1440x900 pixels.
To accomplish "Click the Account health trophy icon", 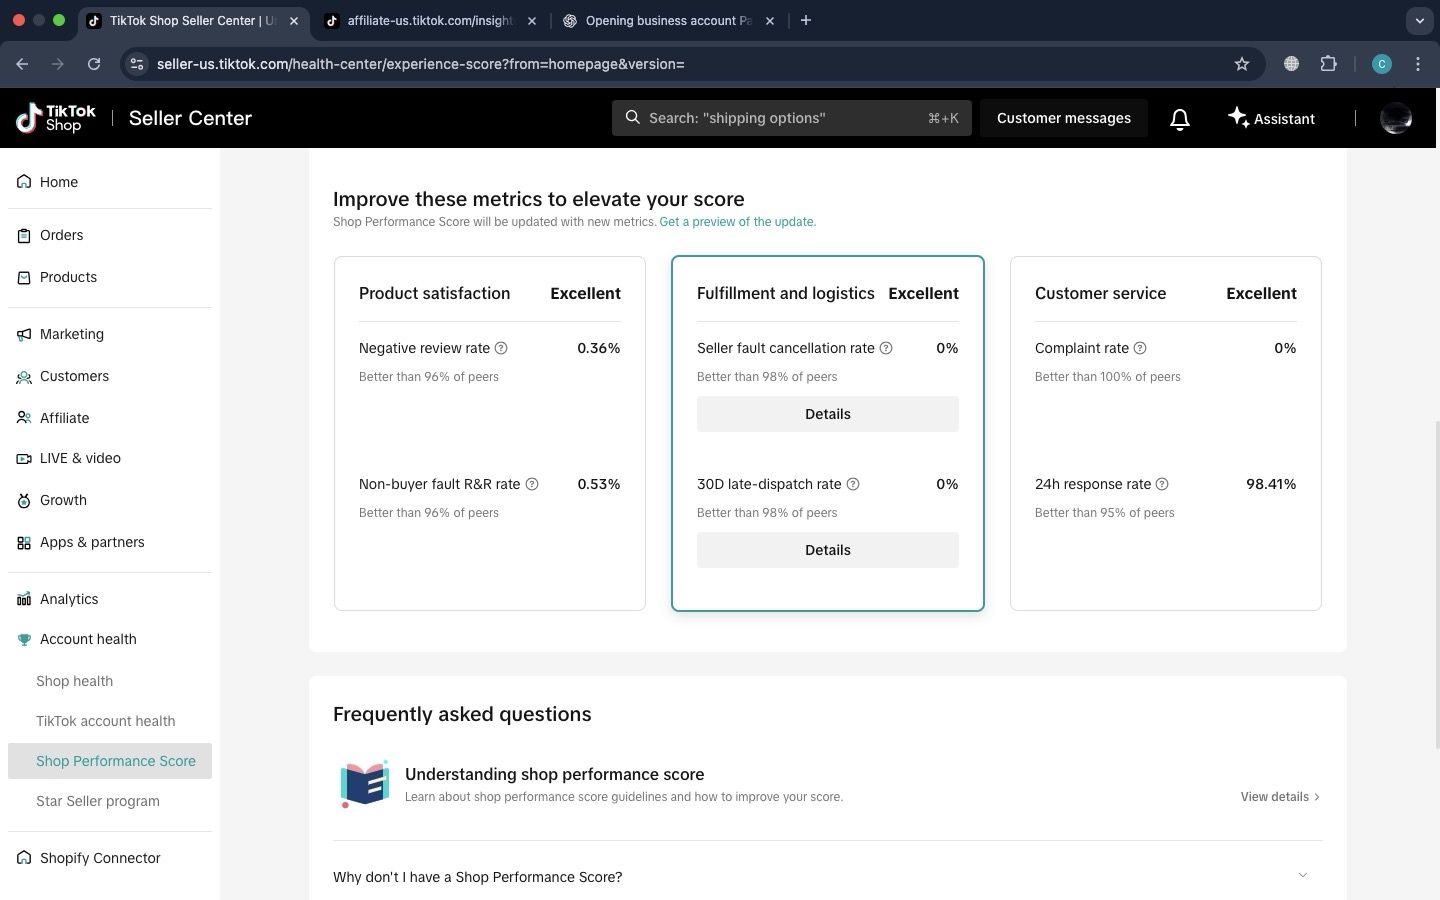I will tap(24, 639).
